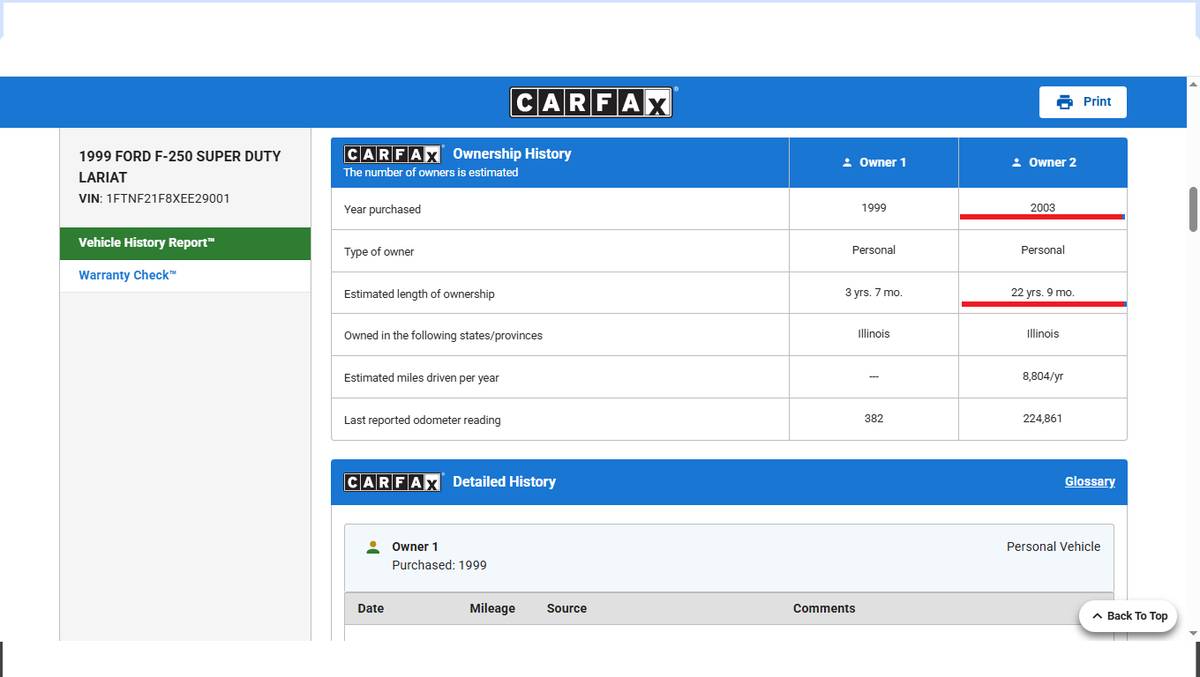Open the Glossary link
Image resolution: width=1200 pixels, height=677 pixels.
click(1089, 482)
